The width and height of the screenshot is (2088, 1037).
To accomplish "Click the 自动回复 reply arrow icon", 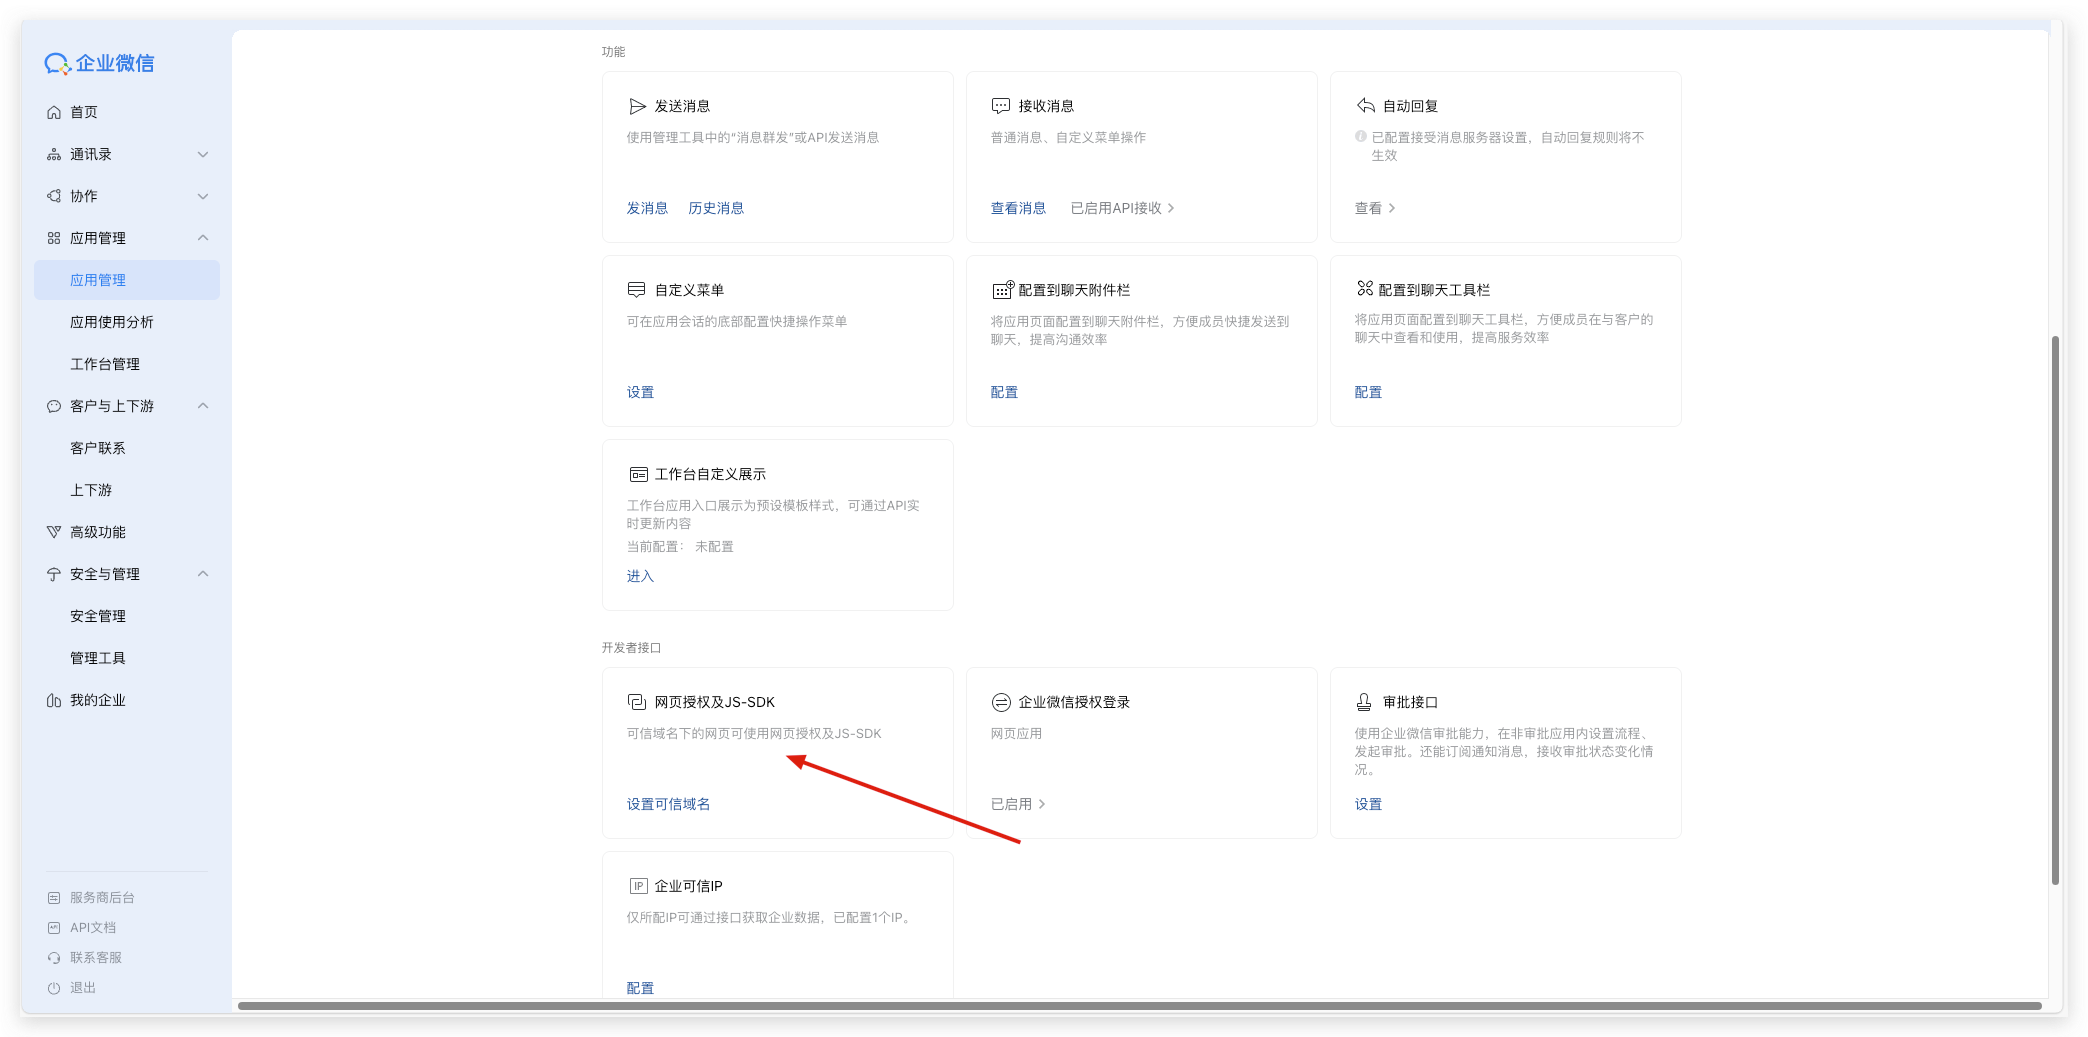I will (1365, 106).
